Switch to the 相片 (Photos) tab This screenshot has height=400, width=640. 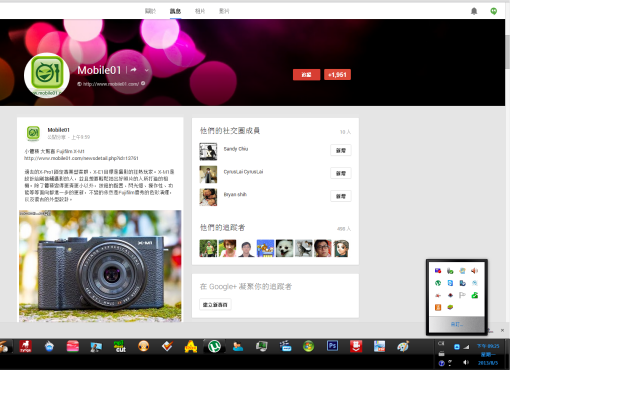coord(200,11)
